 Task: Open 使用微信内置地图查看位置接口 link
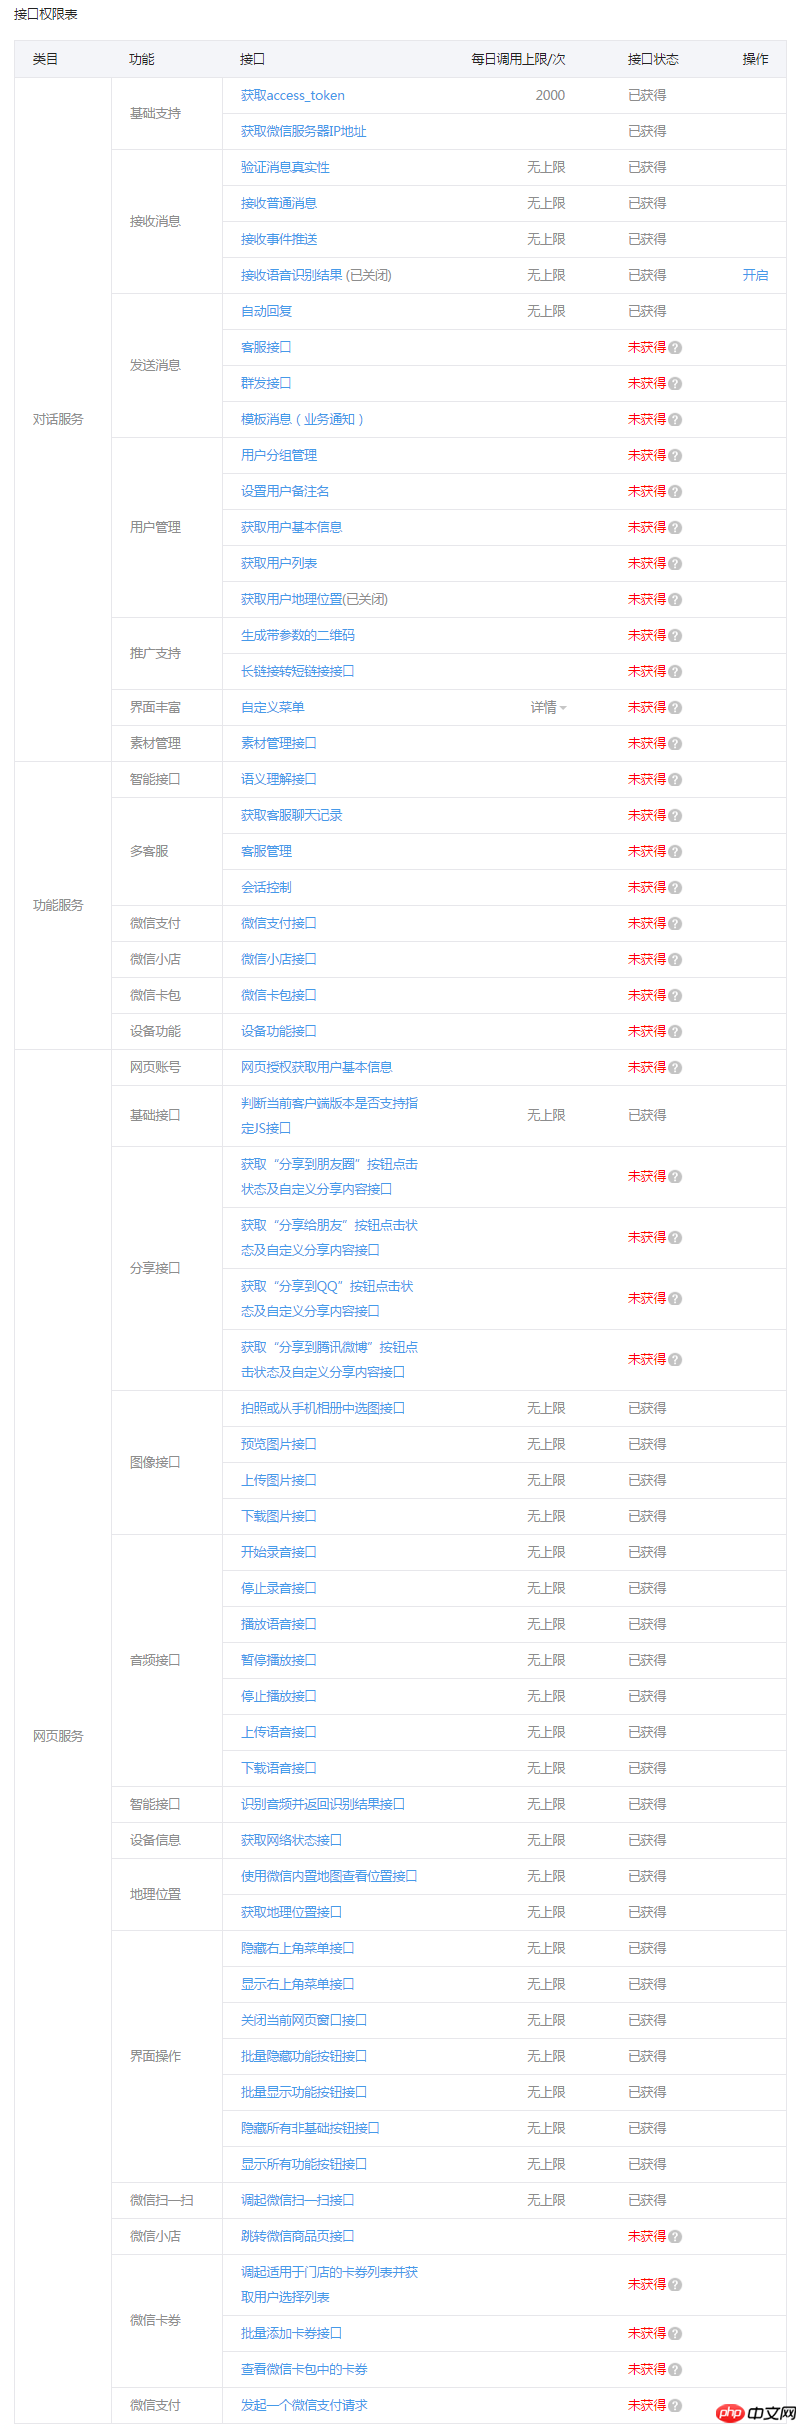click(x=329, y=1876)
